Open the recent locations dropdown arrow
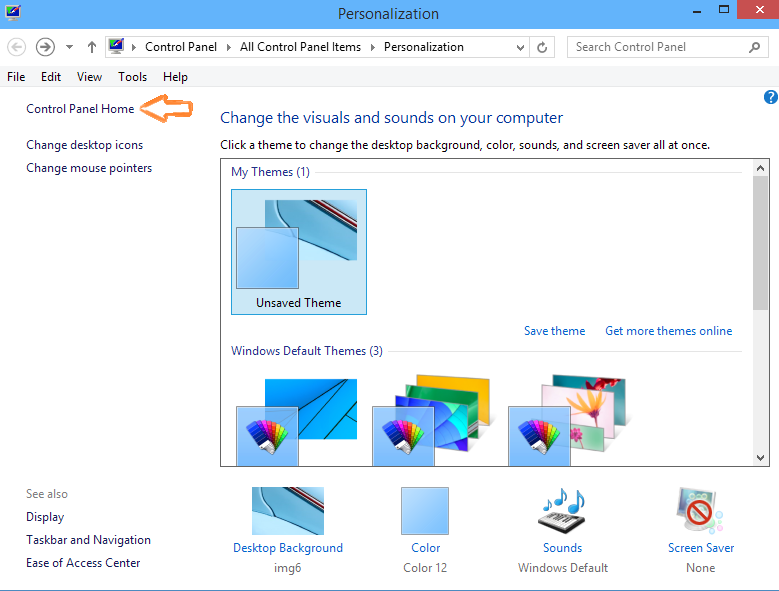This screenshot has width=779, height=591. (70, 47)
